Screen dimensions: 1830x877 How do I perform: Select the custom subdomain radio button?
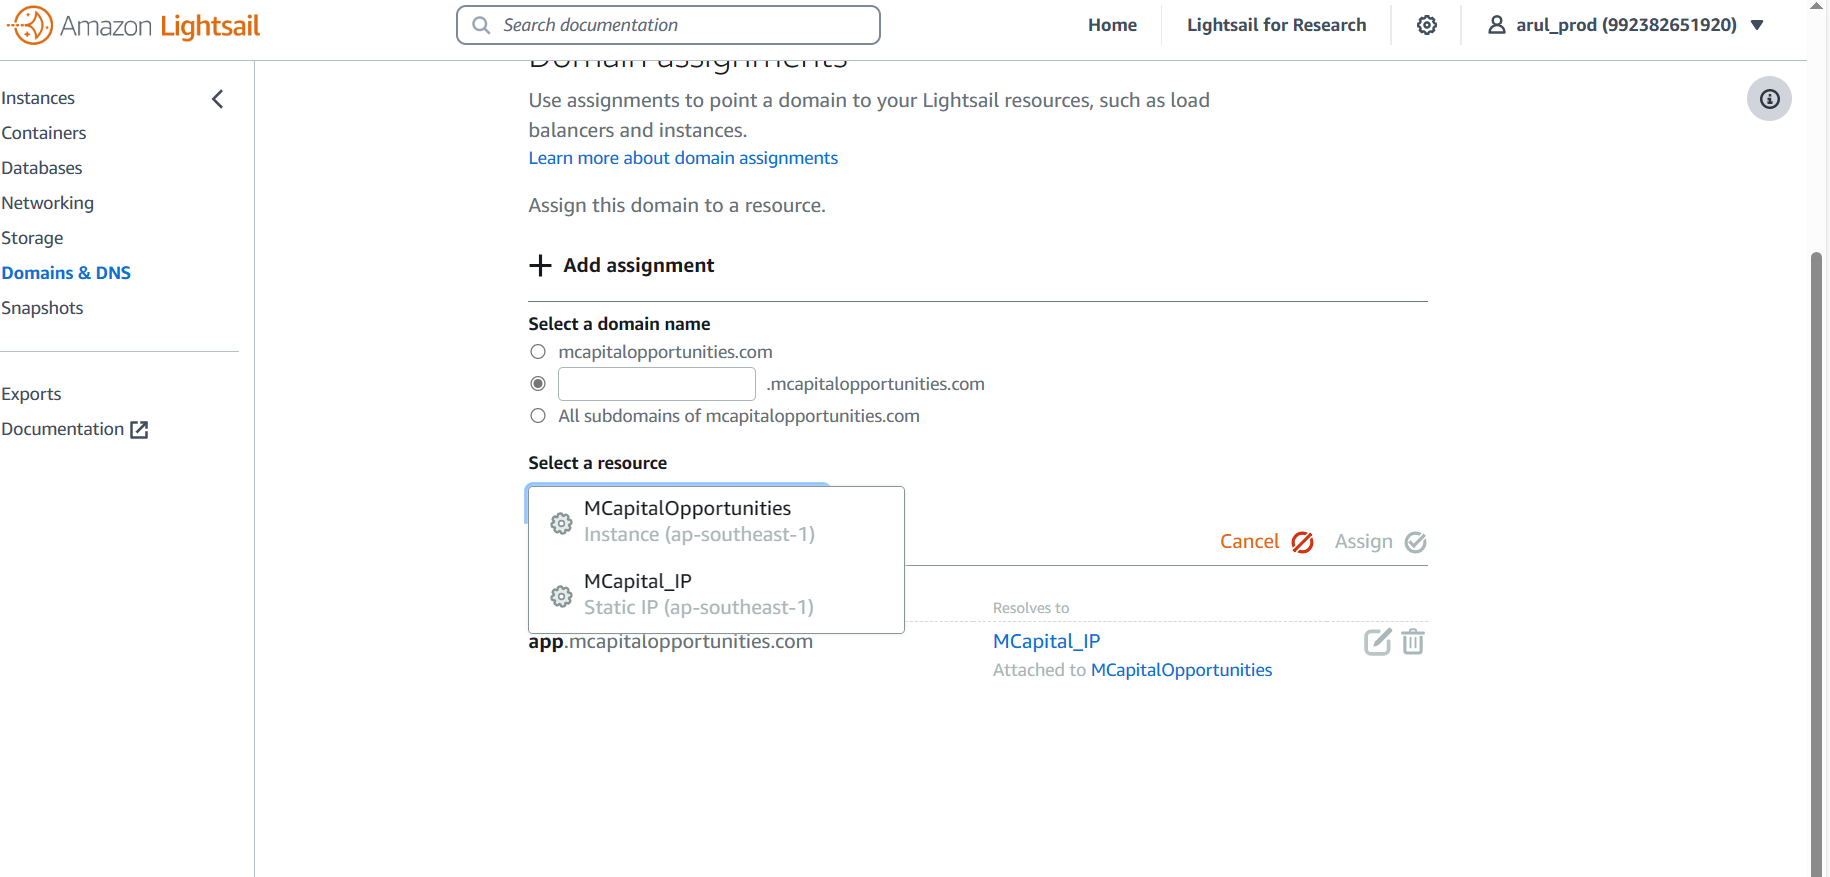pyautogui.click(x=538, y=384)
